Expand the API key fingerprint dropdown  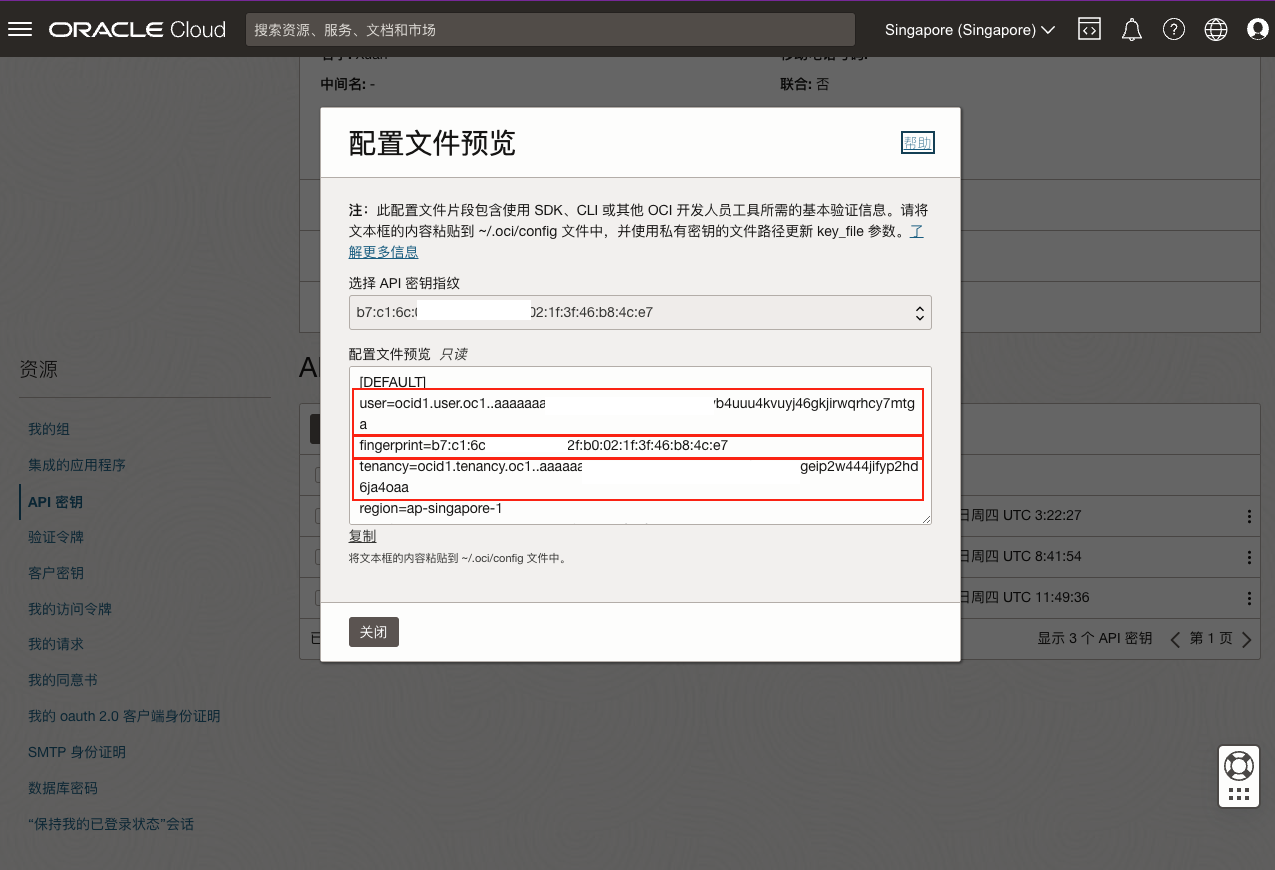[640, 313]
